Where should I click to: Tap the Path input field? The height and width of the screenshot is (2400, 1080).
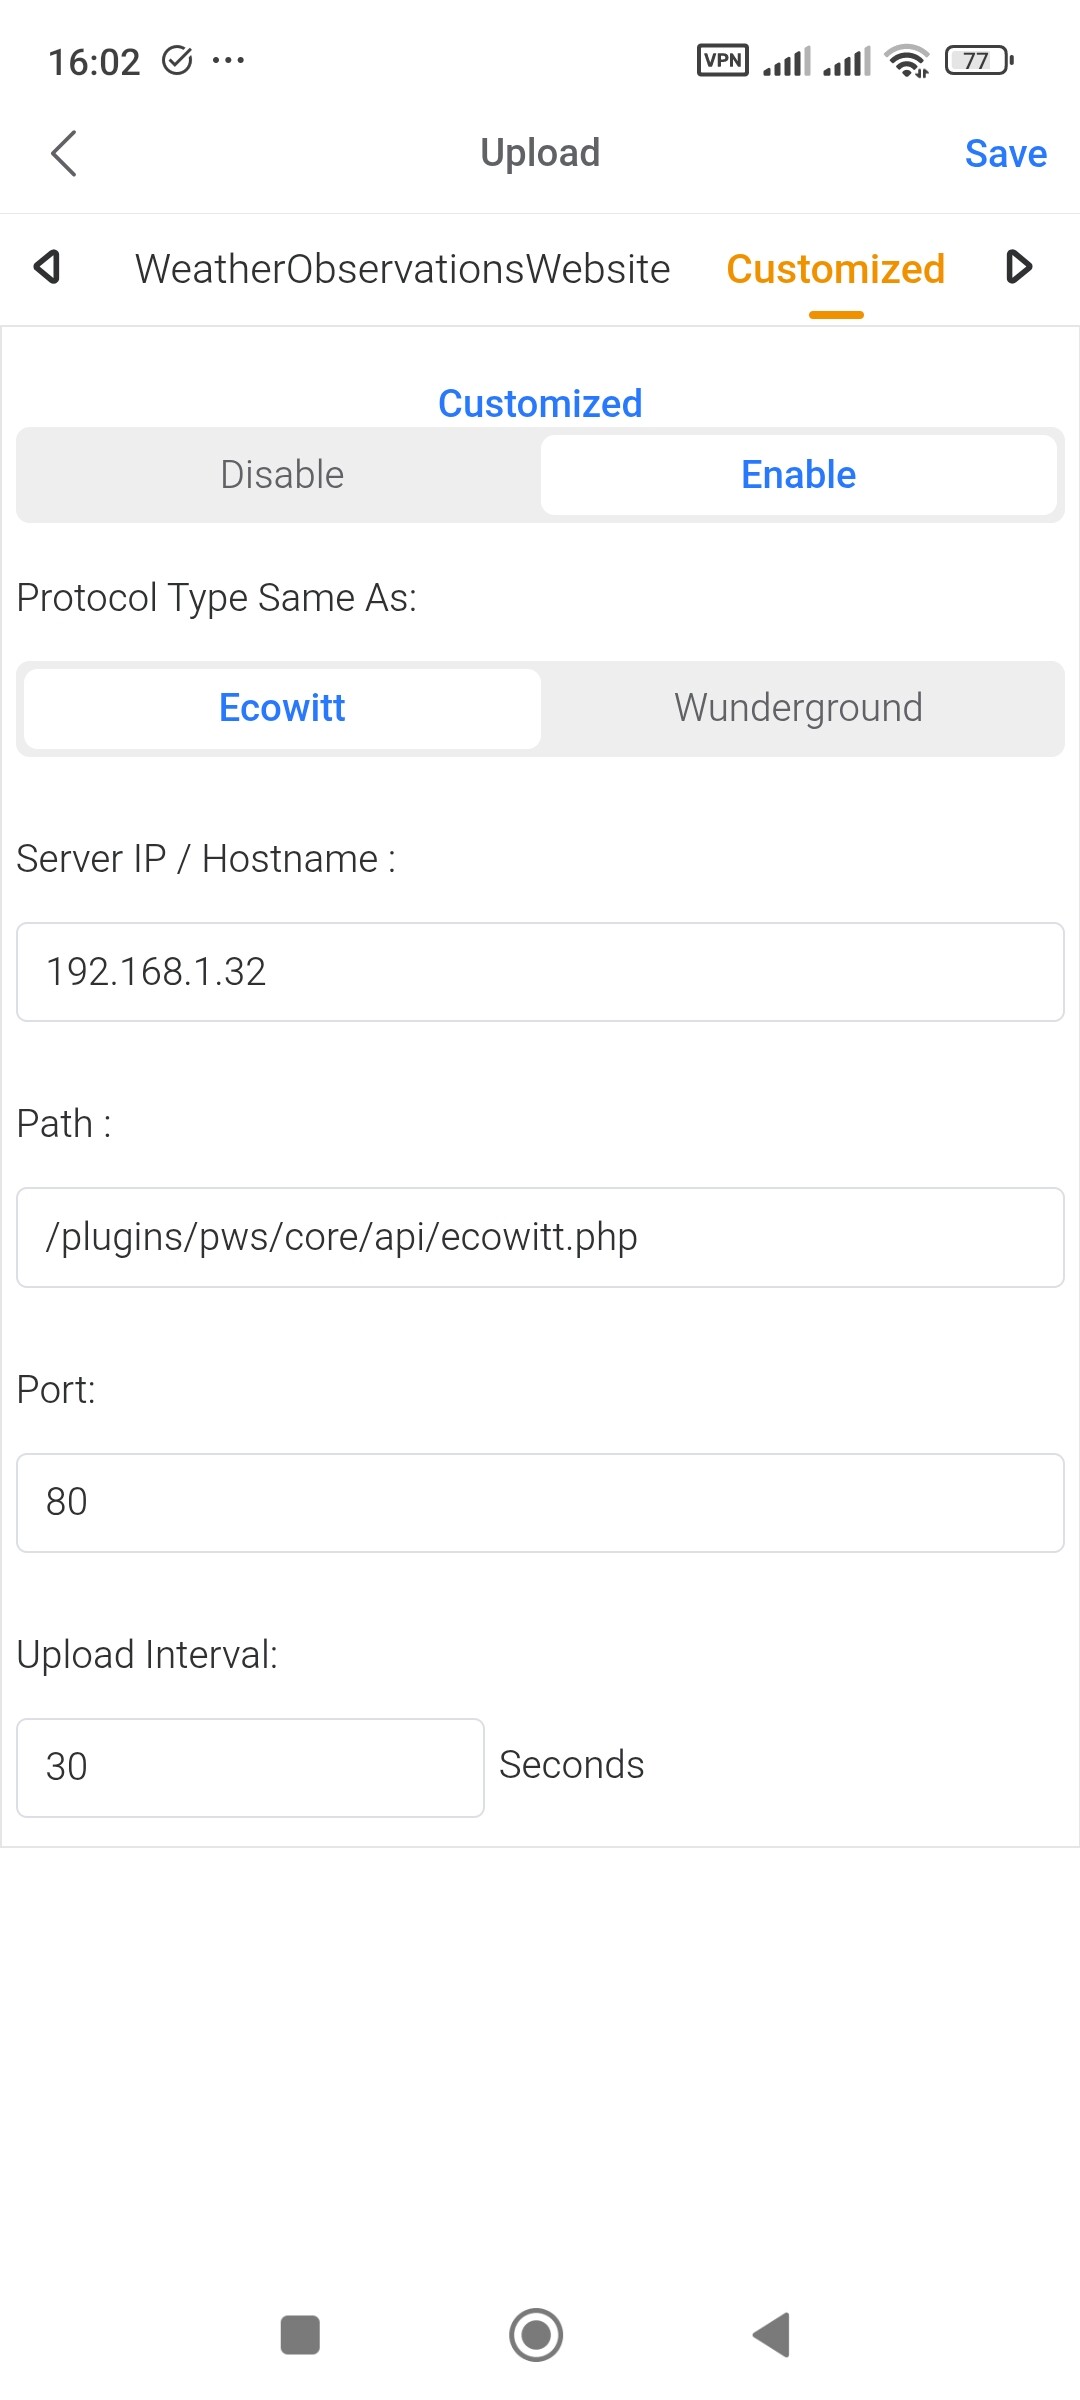coord(540,1237)
